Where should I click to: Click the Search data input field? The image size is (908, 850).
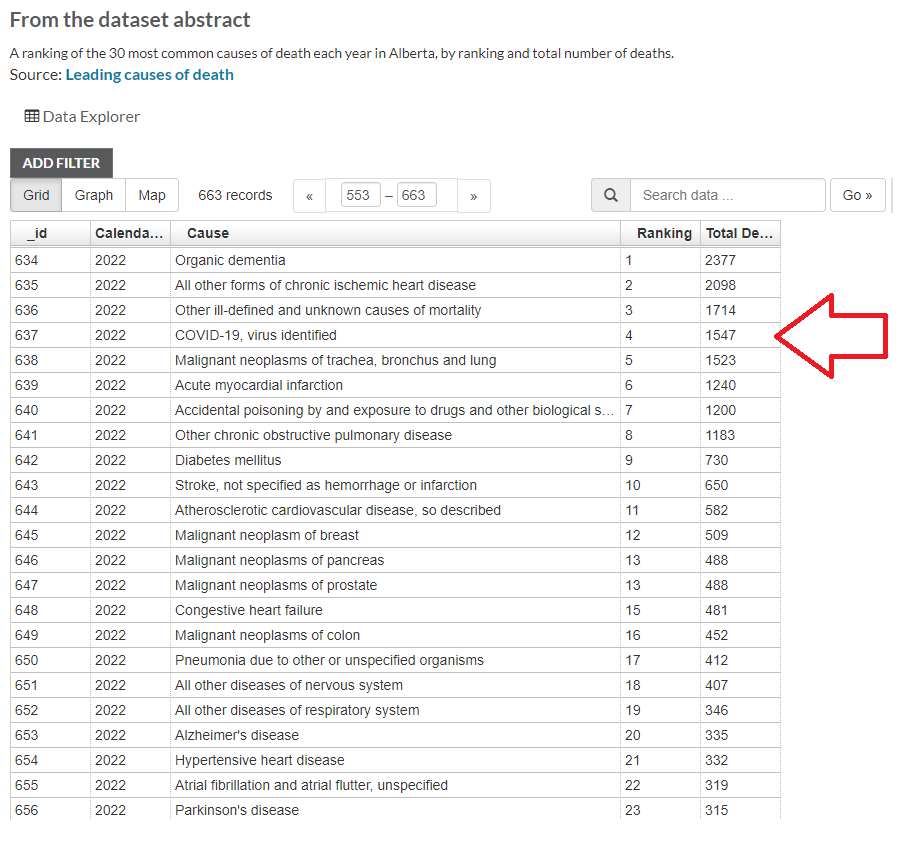click(x=727, y=195)
